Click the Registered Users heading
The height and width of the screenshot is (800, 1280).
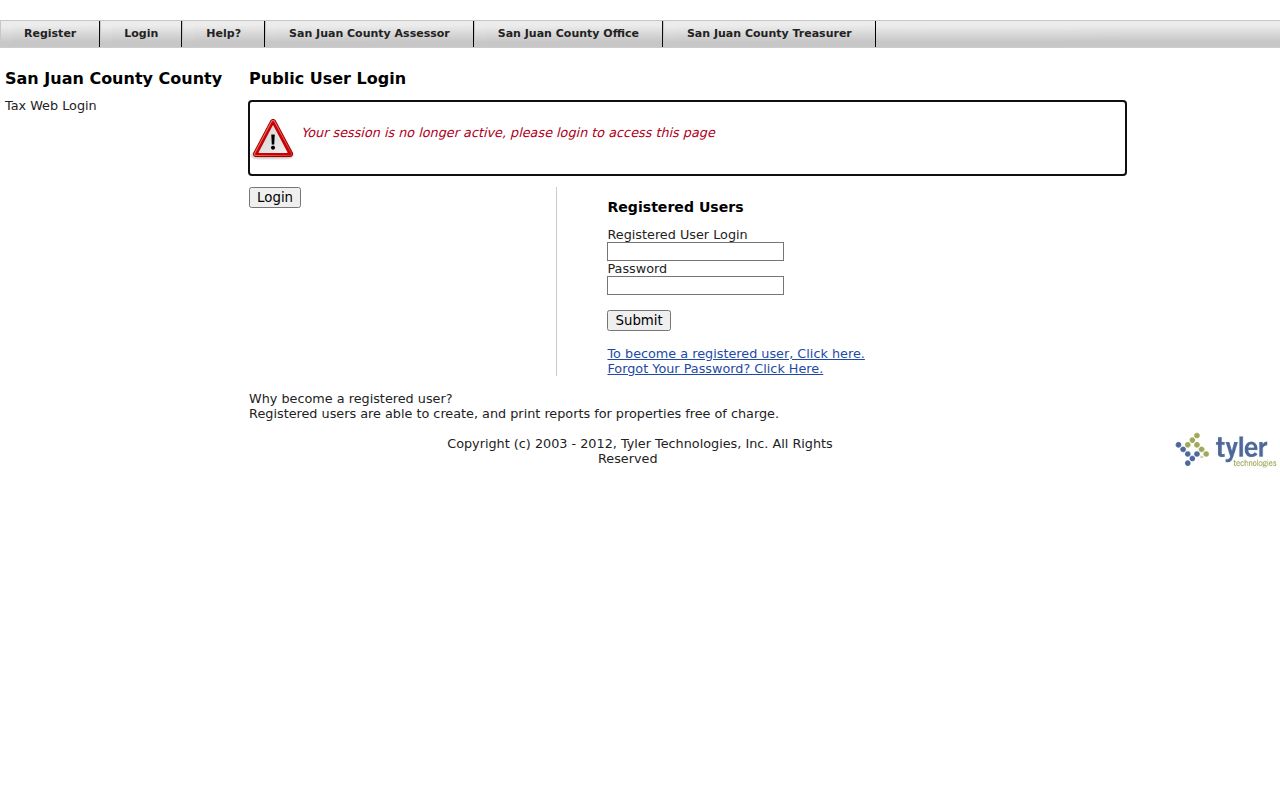point(675,208)
